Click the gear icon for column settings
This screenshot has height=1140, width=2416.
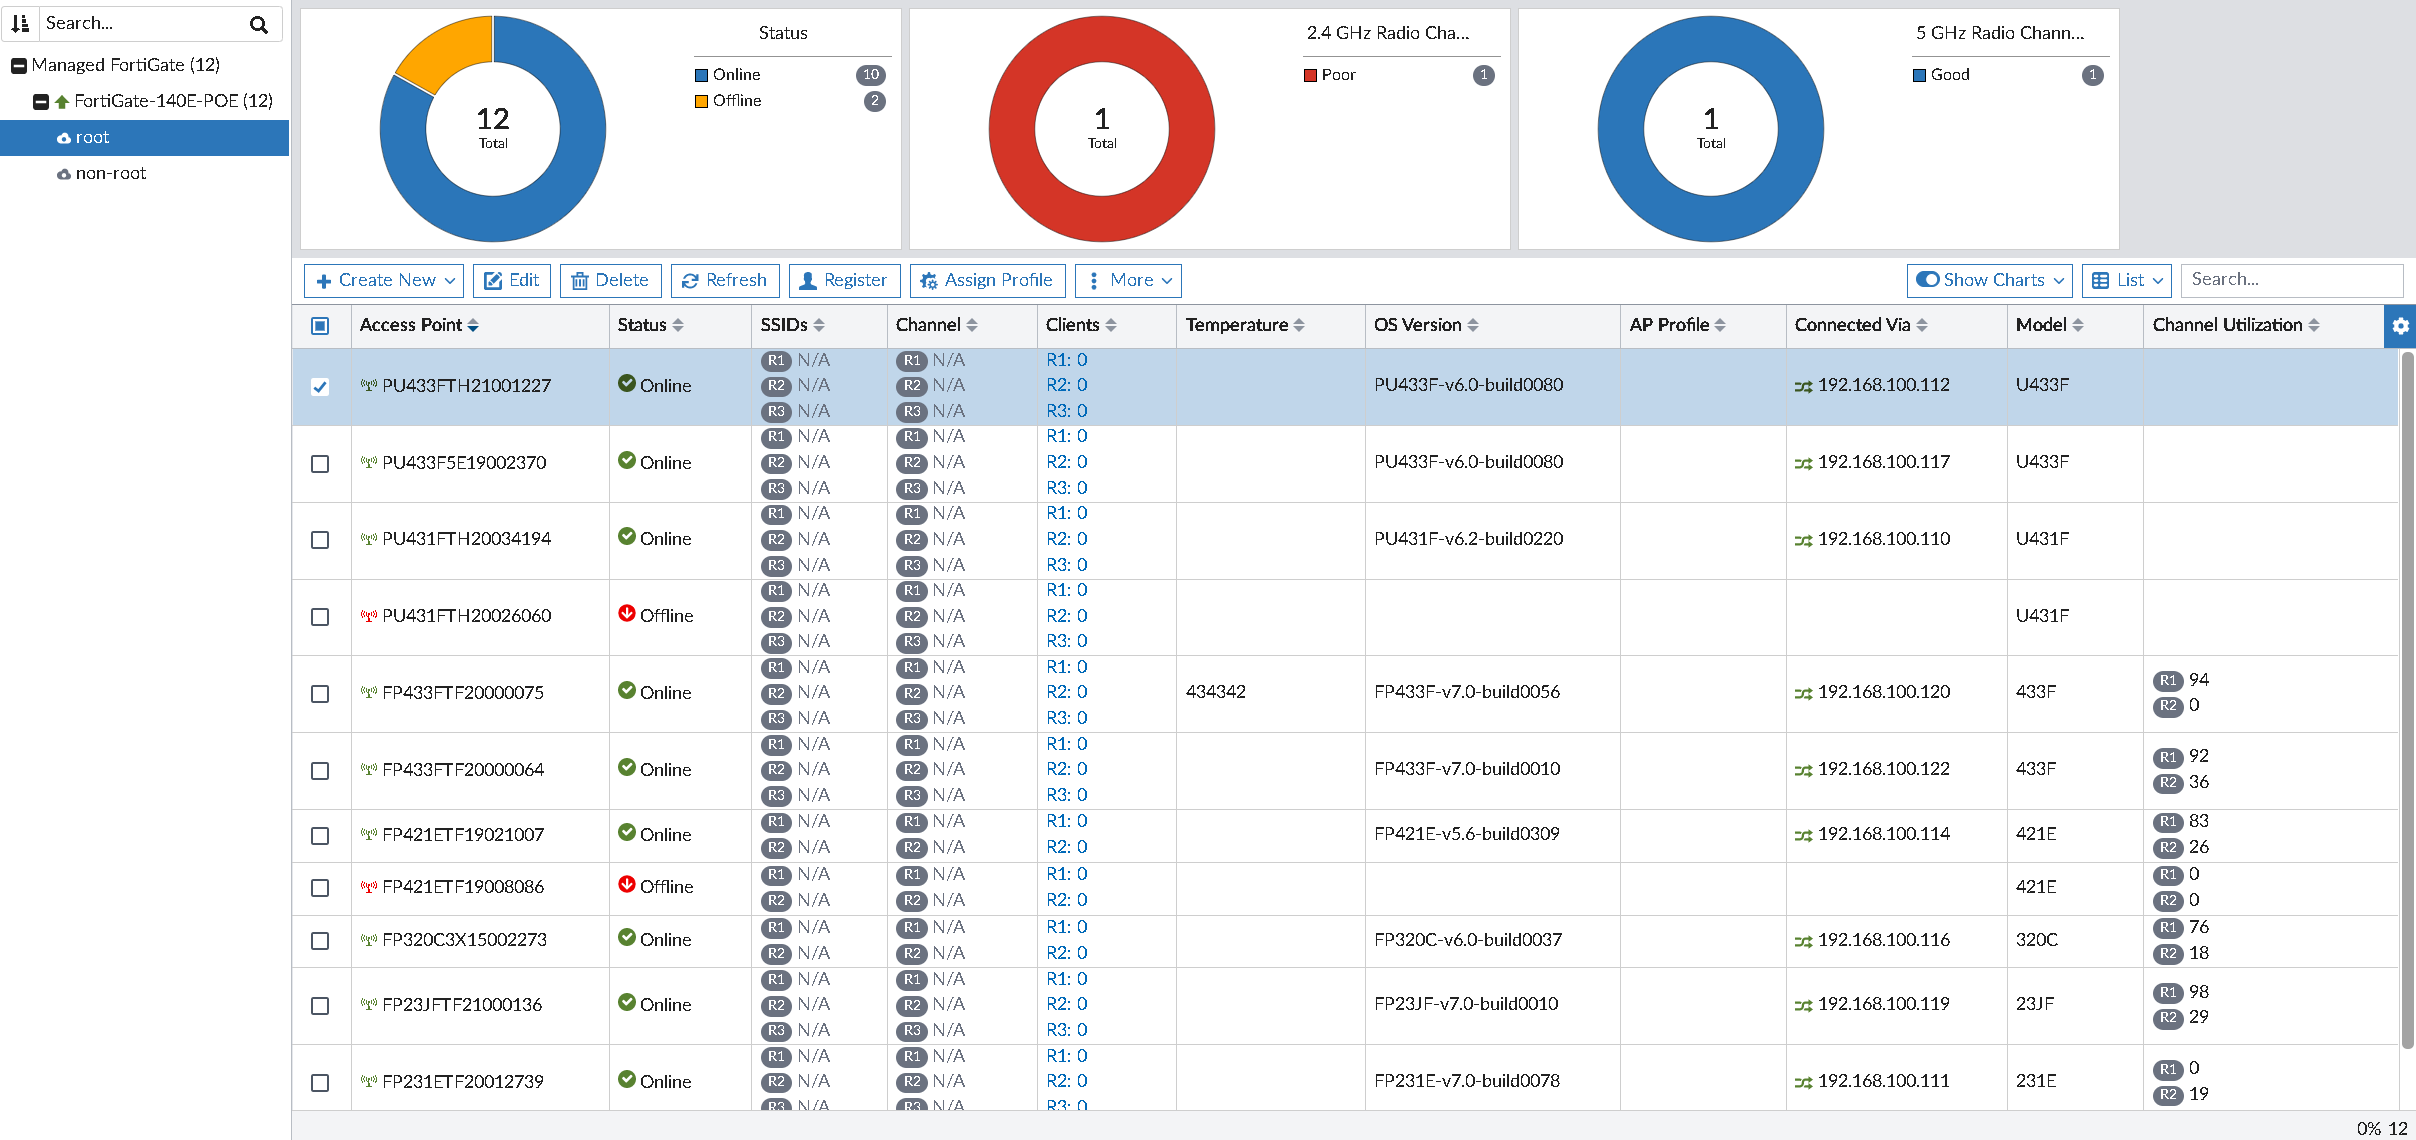pyautogui.click(x=2400, y=326)
